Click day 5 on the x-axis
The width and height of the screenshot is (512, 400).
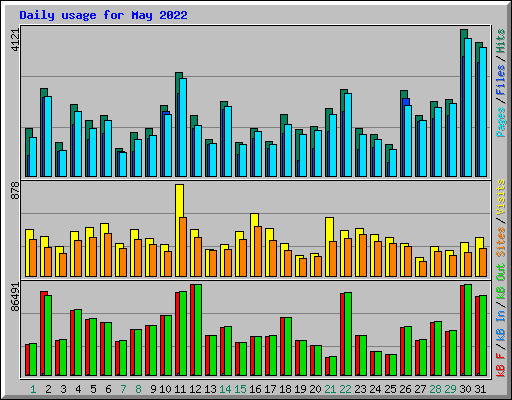[x=93, y=389]
